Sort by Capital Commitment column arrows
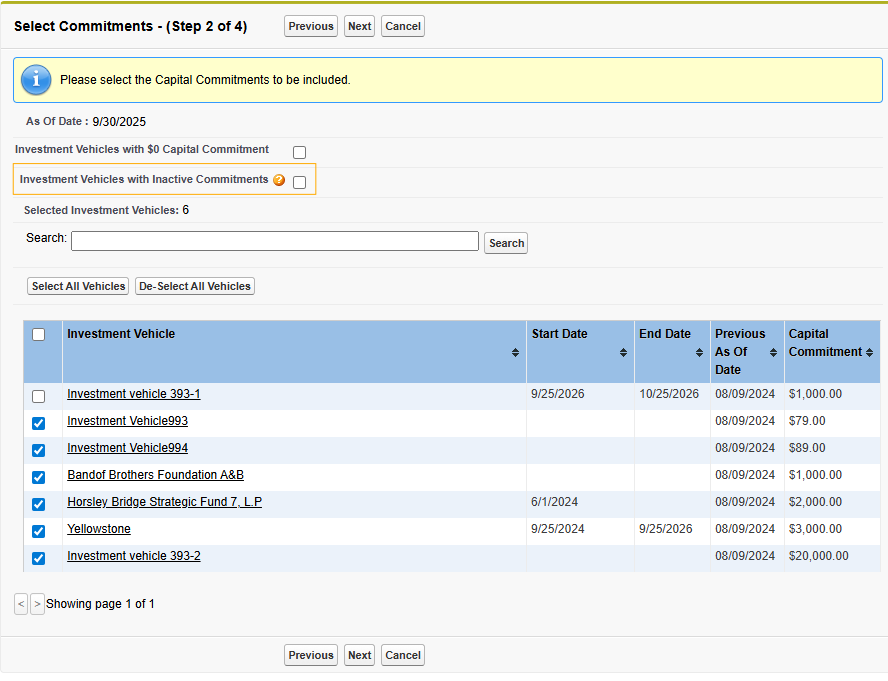Image resolution: width=888 pixels, height=681 pixels. [870, 352]
